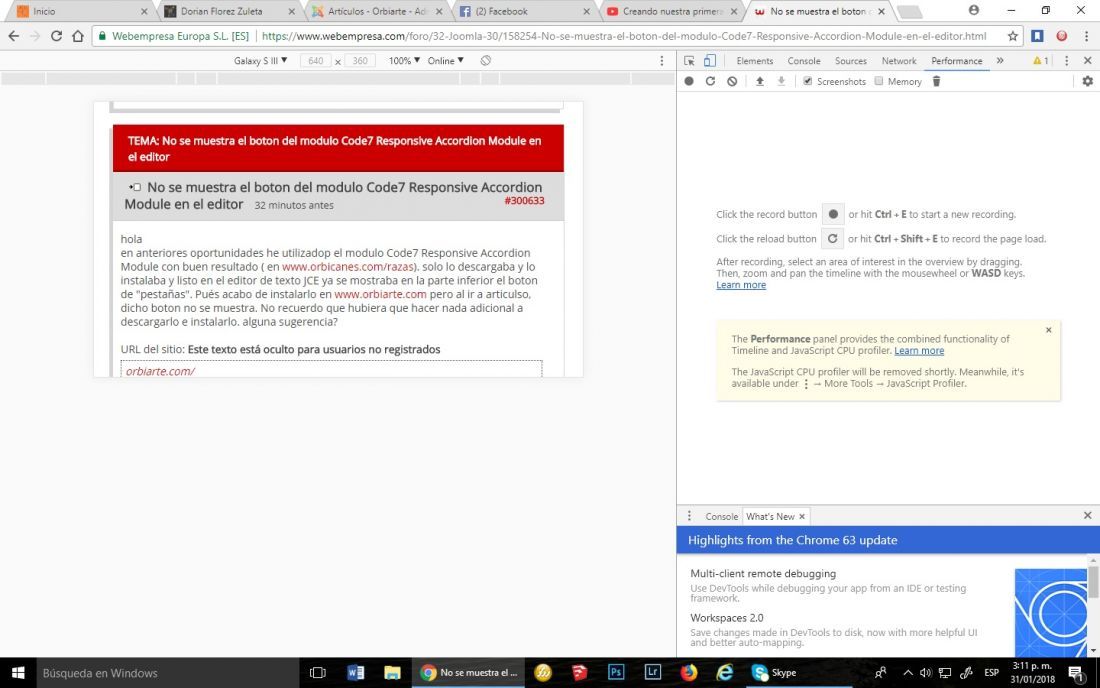Image resolution: width=1100 pixels, height=688 pixels.
Task: Bookmark this page with the star icon
Action: tap(1012, 36)
